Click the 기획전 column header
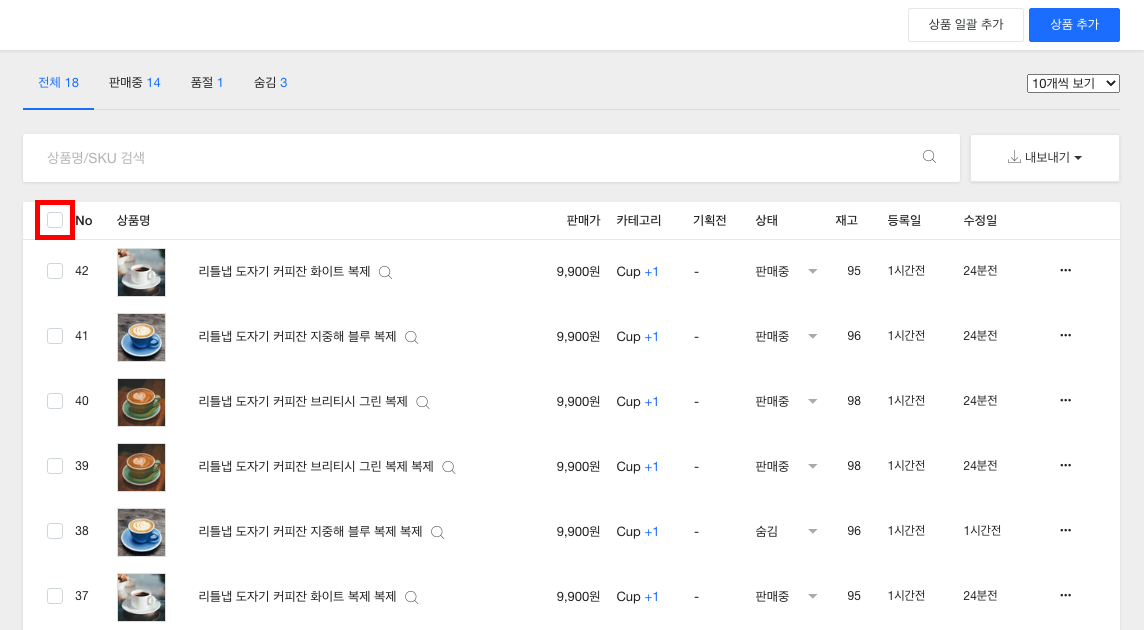Viewport: 1144px width, 630px height. [x=709, y=220]
